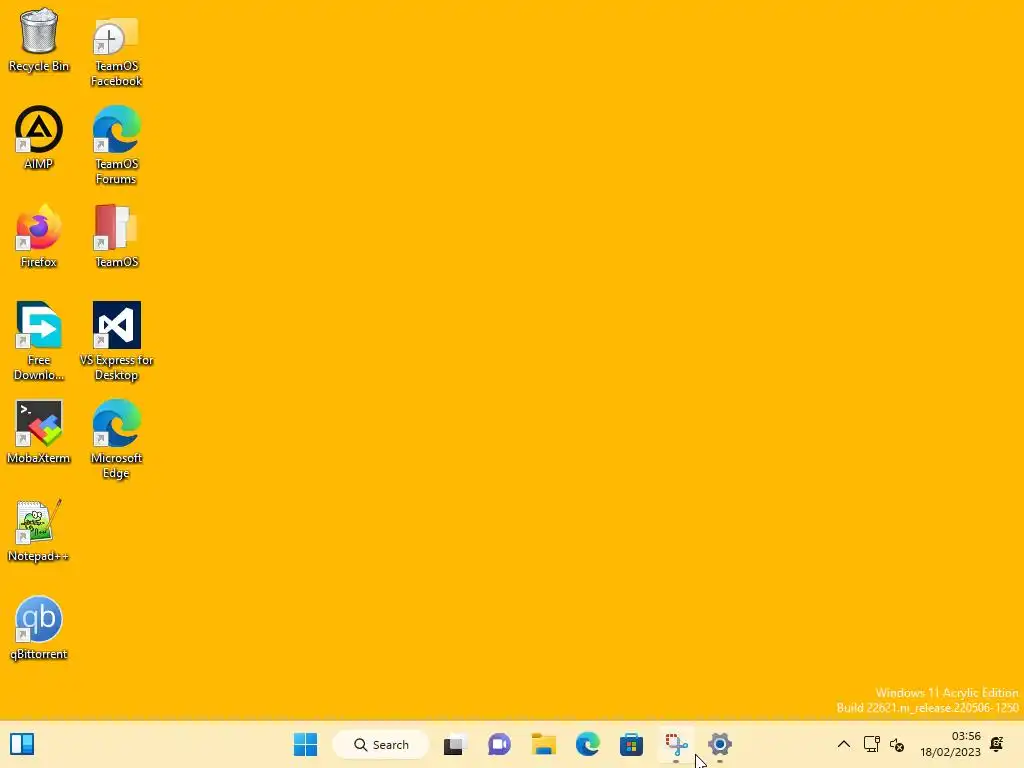Switch to Snipping Tool in taskbar
Image resolution: width=1024 pixels, height=768 pixels.
(x=676, y=744)
